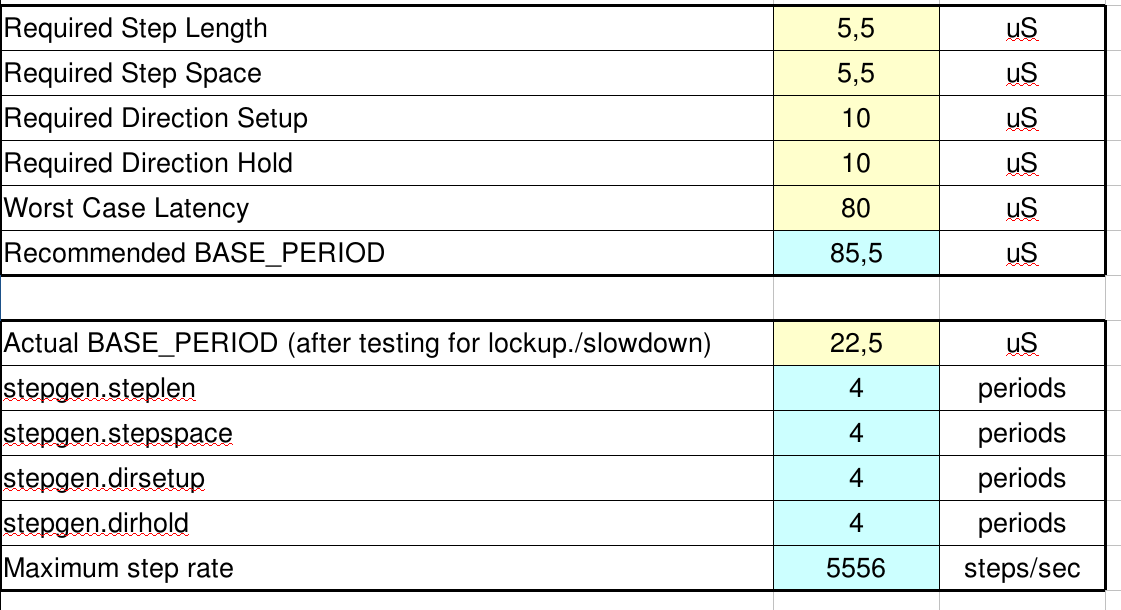Click the Worst Case Latency label cell
Screen dimensions: 1121x610
(387, 208)
